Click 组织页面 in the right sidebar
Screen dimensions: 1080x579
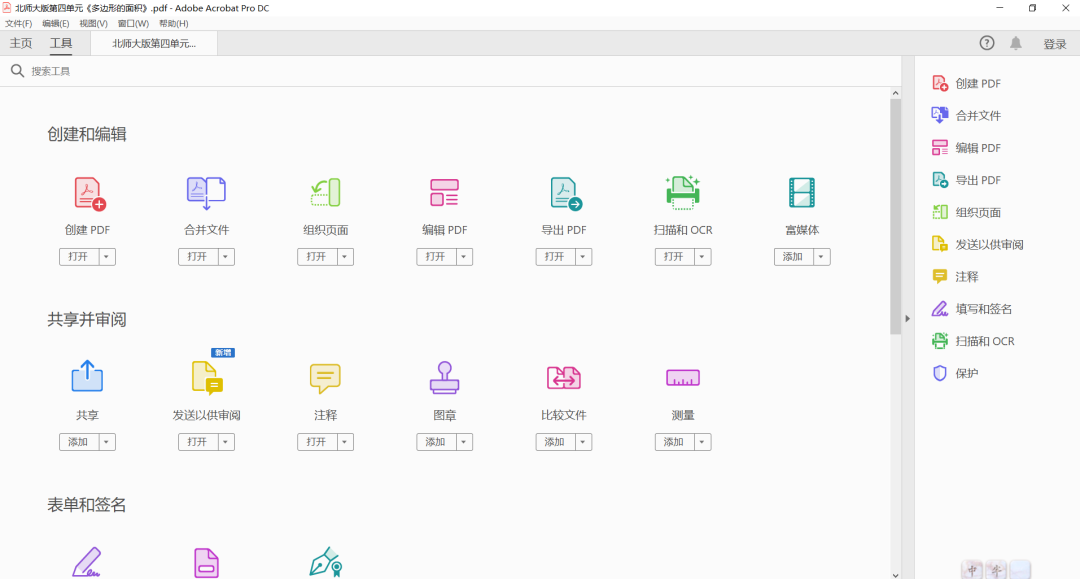966,212
